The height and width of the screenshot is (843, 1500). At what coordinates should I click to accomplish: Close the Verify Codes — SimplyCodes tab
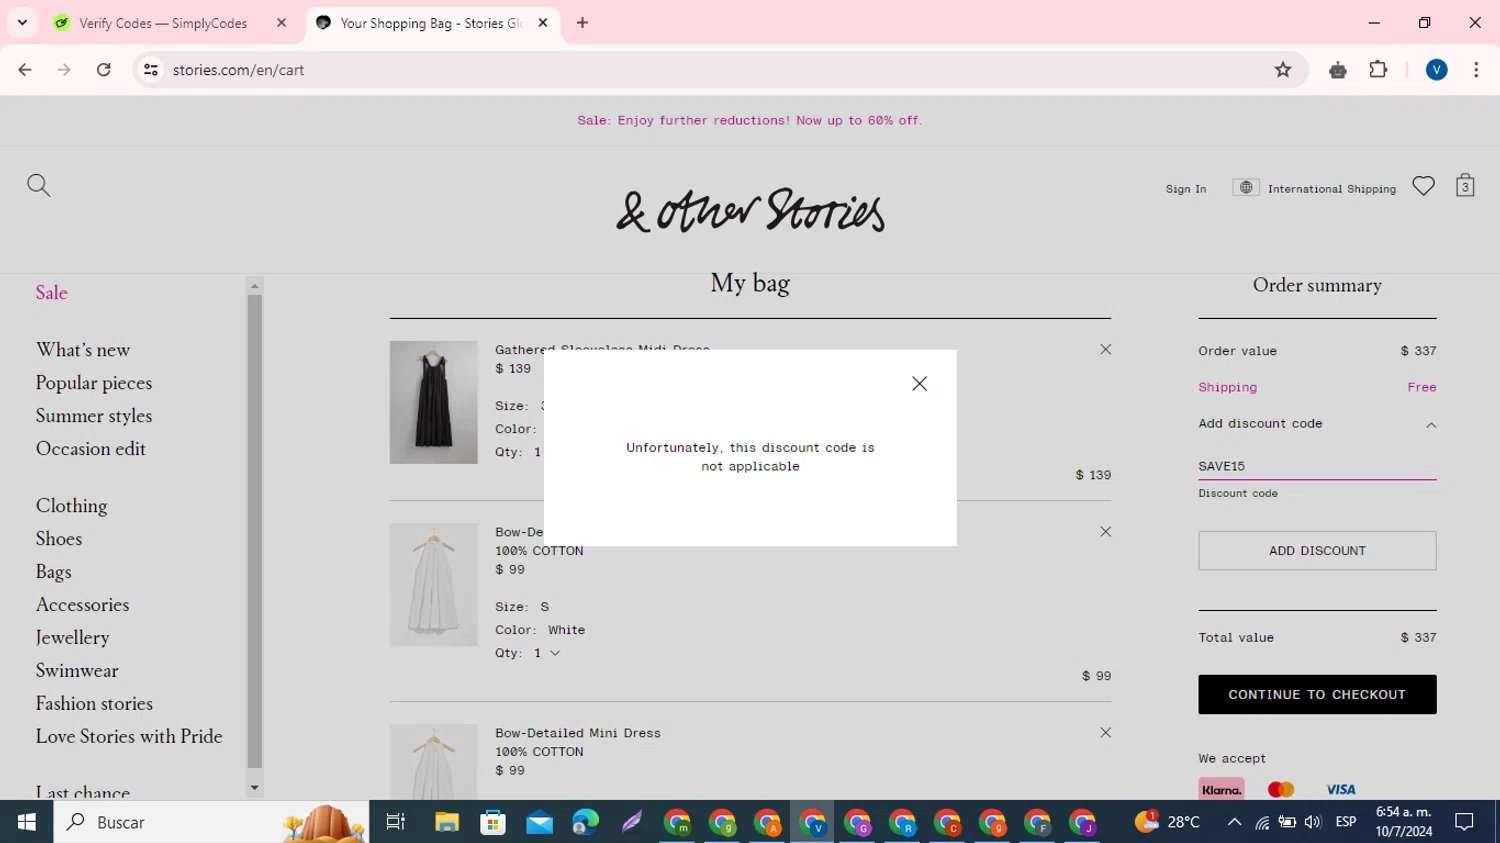[x=281, y=23]
